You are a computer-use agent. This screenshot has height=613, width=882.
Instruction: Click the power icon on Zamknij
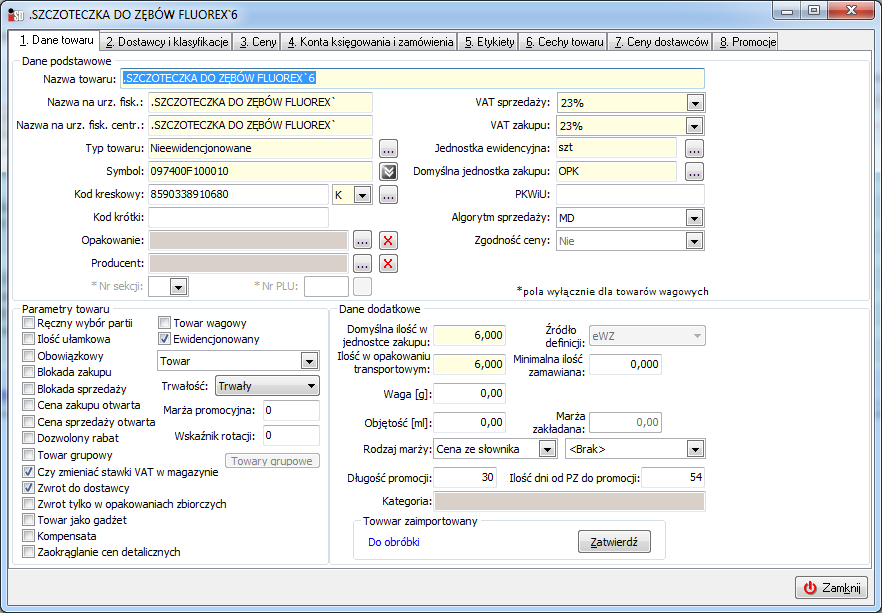809,588
